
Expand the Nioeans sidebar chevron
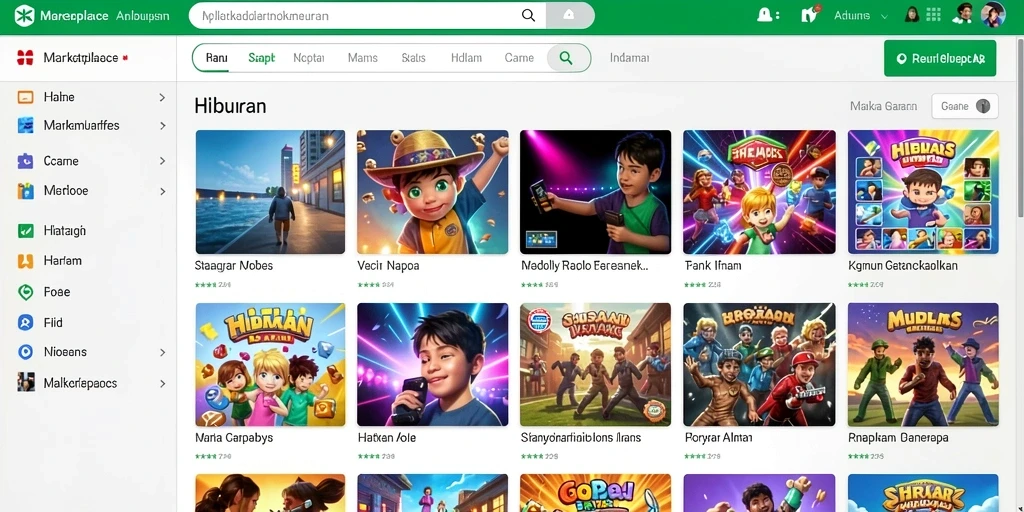[162, 352]
